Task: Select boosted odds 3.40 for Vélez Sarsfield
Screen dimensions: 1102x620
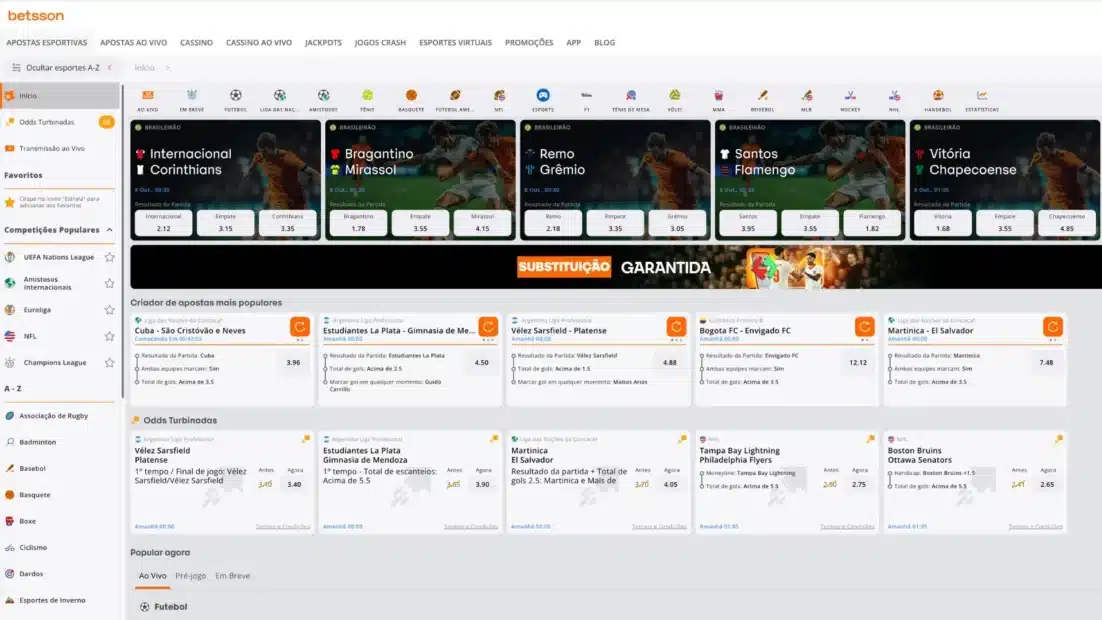Action: pyautogui.click(x=294, y=484)
